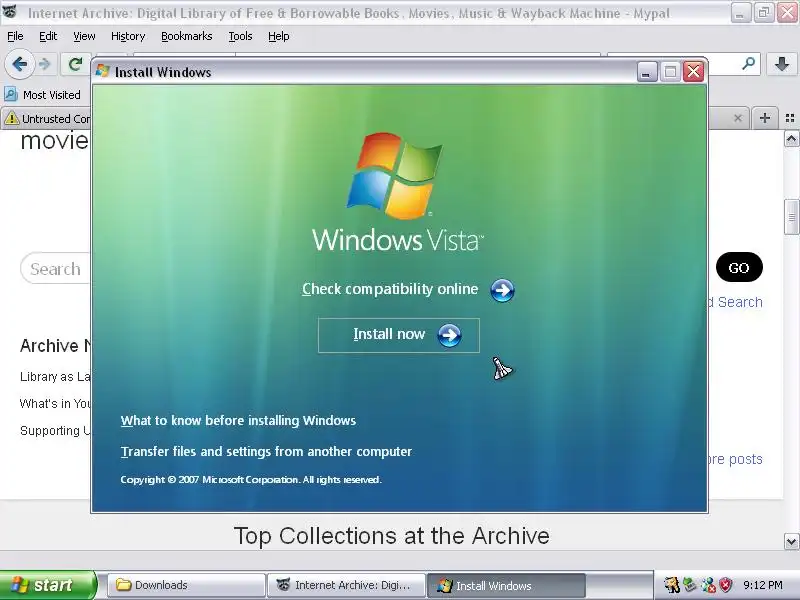Open a new tab with plus button
Image resolution: width=800 pixels, height=600 pixels.
point(764,118)
